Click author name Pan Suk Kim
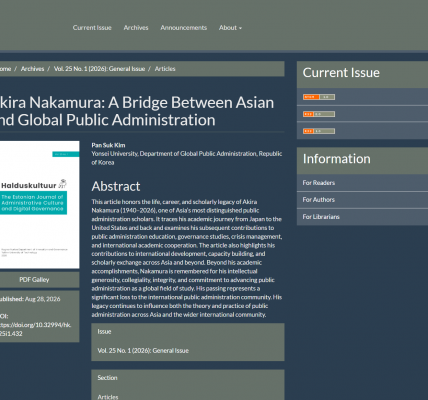 [108, 145]
